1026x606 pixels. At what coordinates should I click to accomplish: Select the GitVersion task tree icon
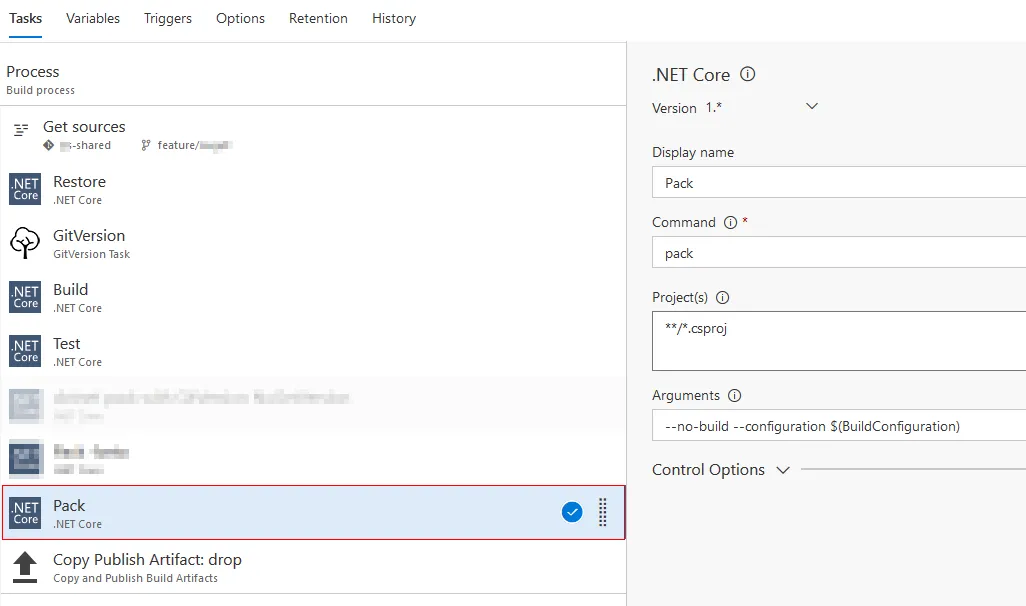tap(25, 243)
